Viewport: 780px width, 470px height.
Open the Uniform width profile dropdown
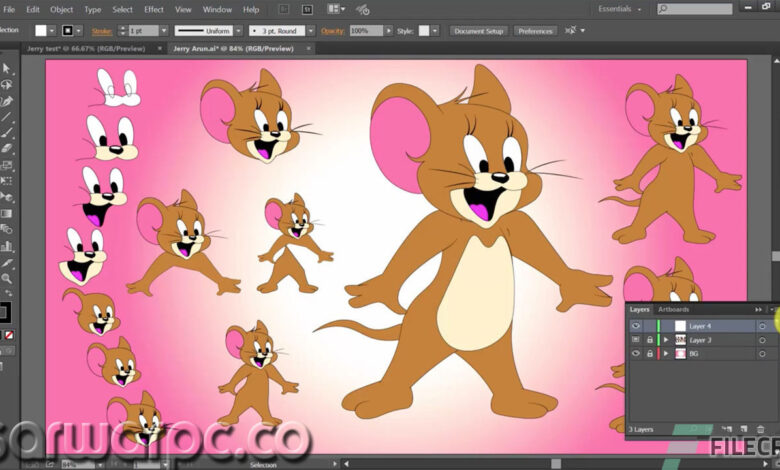(238, 30)
